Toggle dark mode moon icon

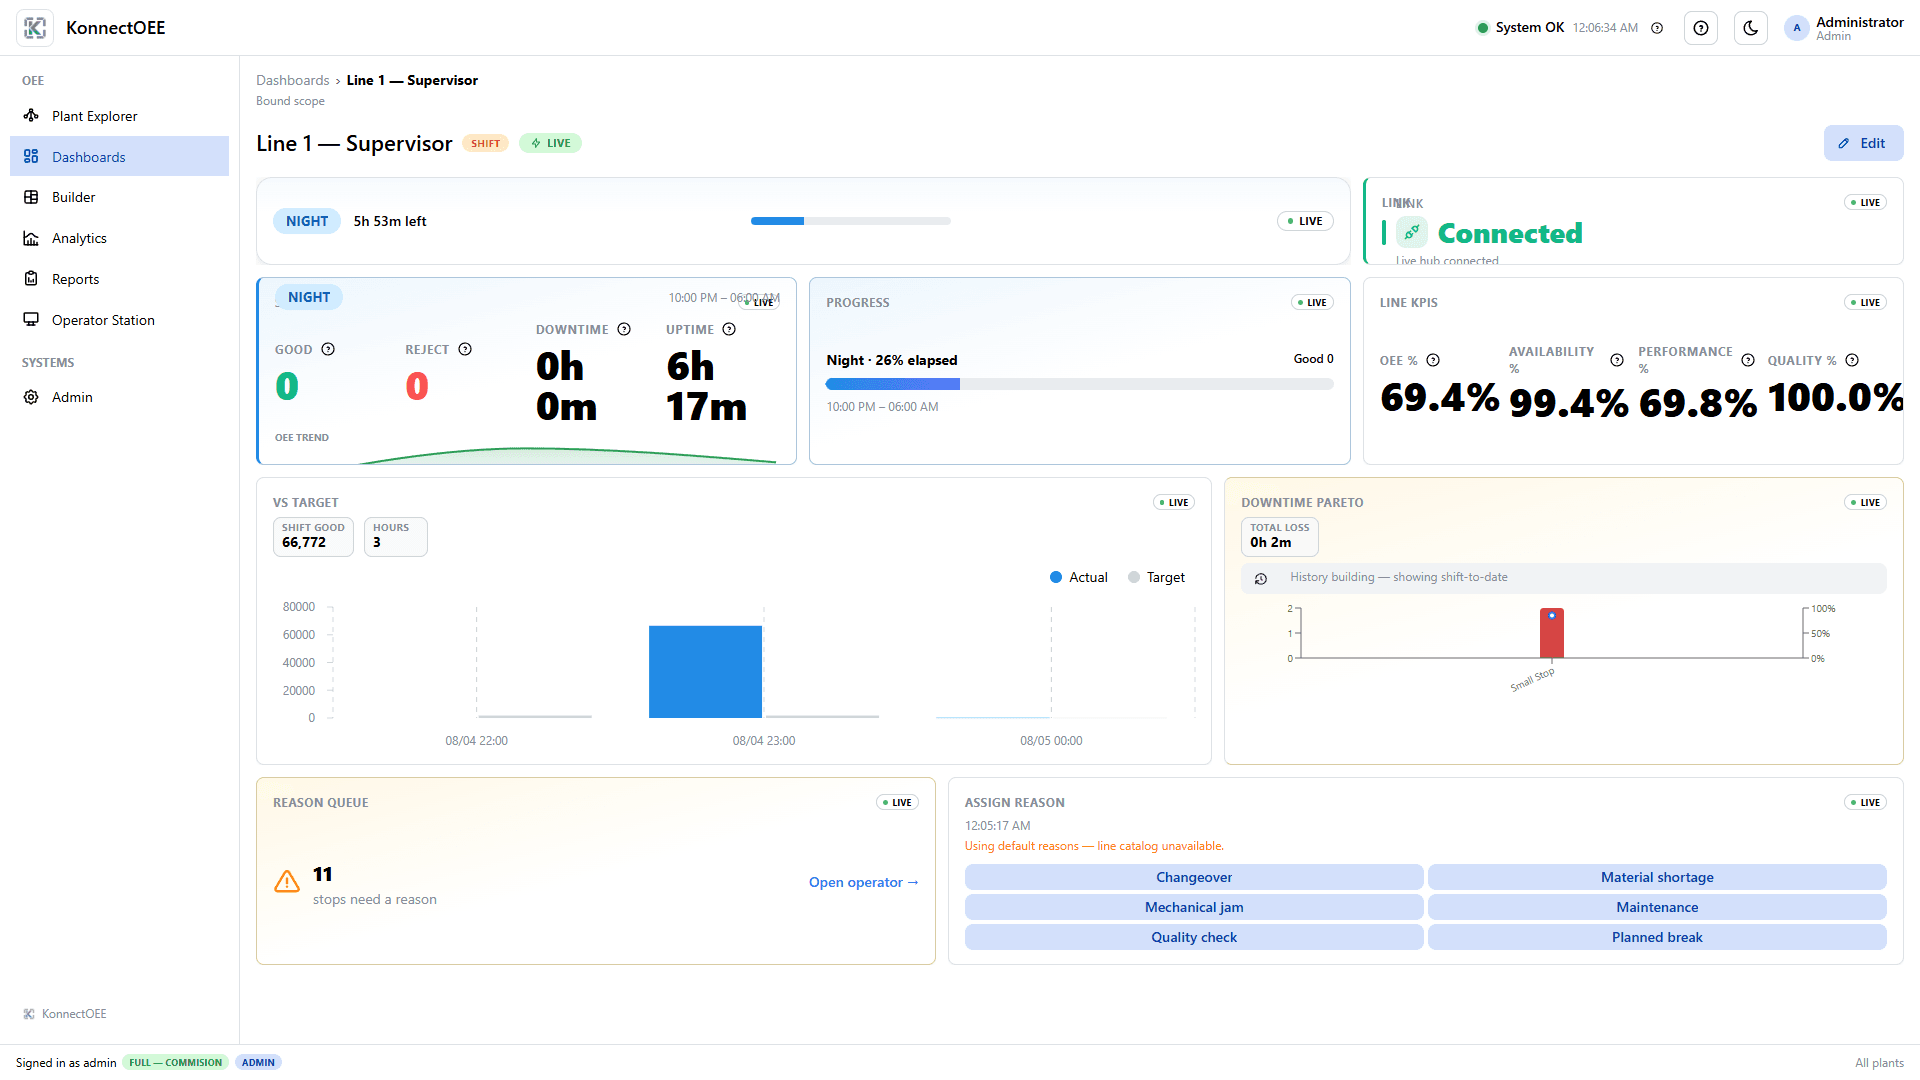click(x=1750, y=28)
